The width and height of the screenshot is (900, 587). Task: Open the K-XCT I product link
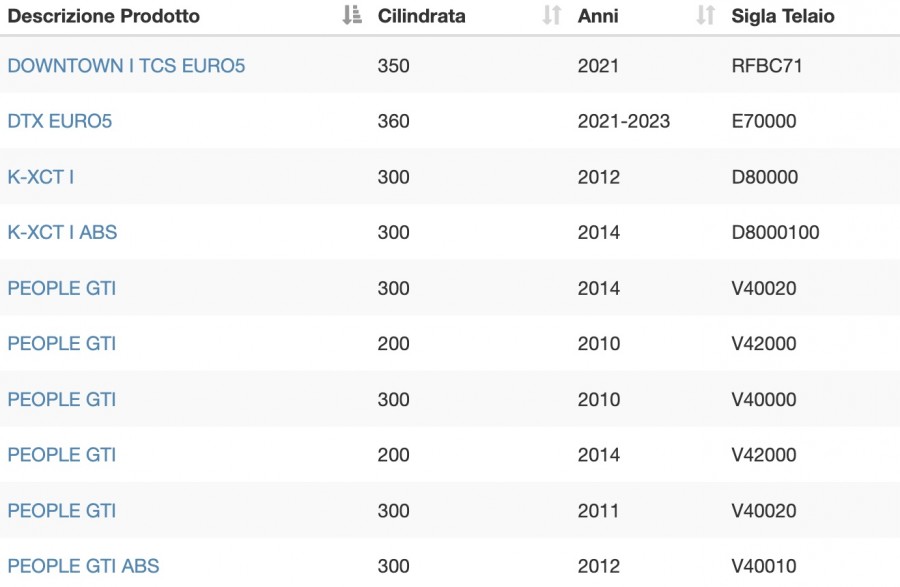coord(41,177)
